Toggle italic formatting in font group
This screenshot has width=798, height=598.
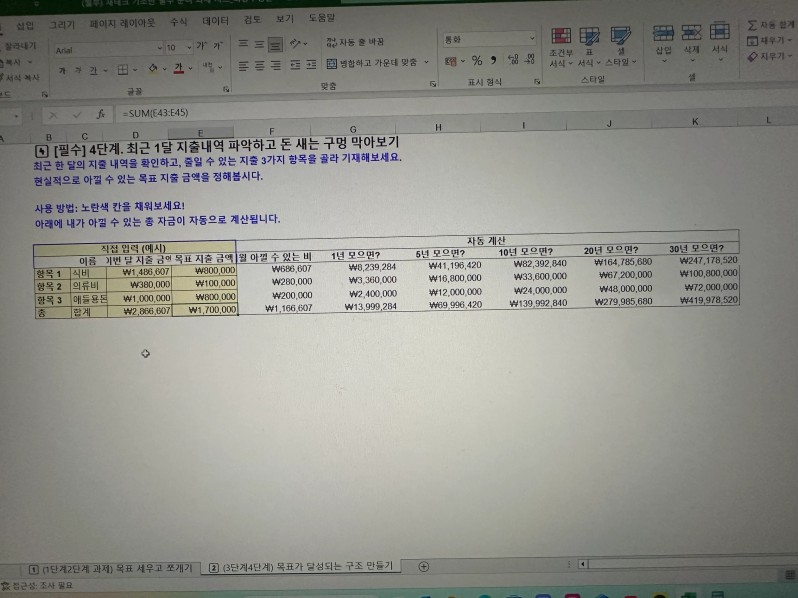point(78,71)
